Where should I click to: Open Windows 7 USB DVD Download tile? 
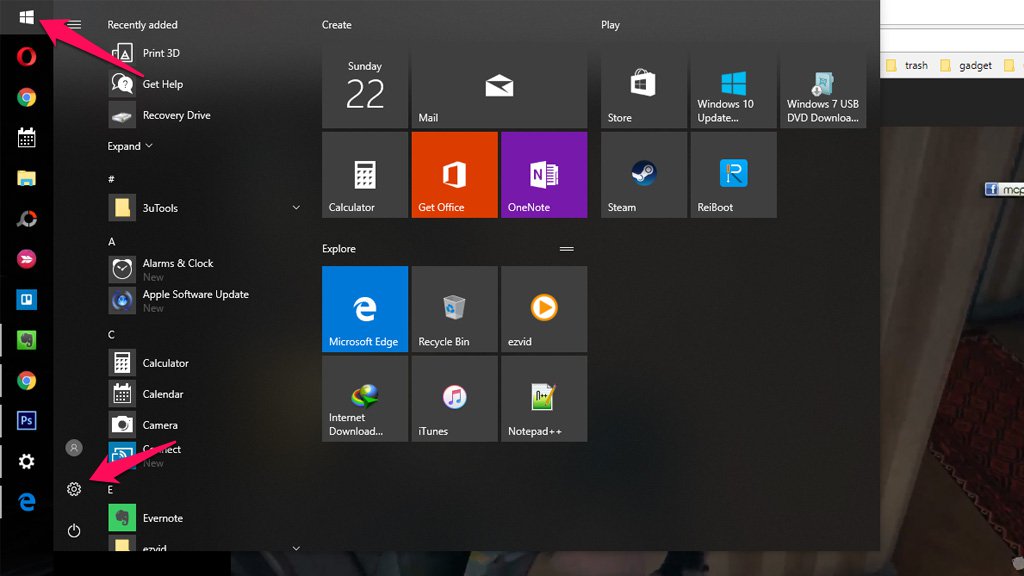(823, 86)
